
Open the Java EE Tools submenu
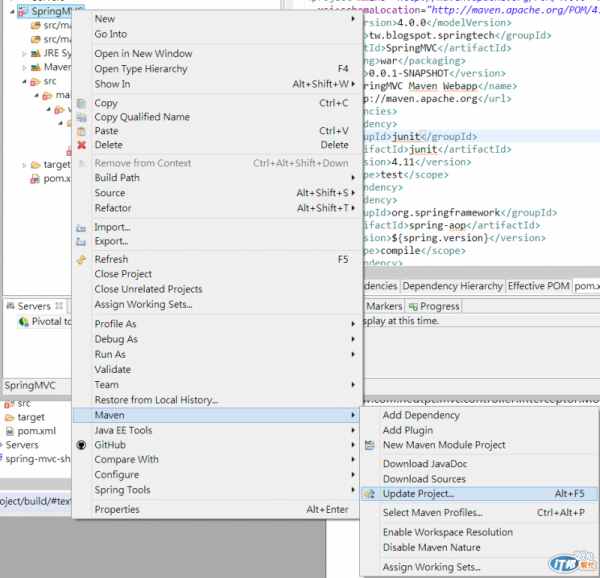point(215,430)
